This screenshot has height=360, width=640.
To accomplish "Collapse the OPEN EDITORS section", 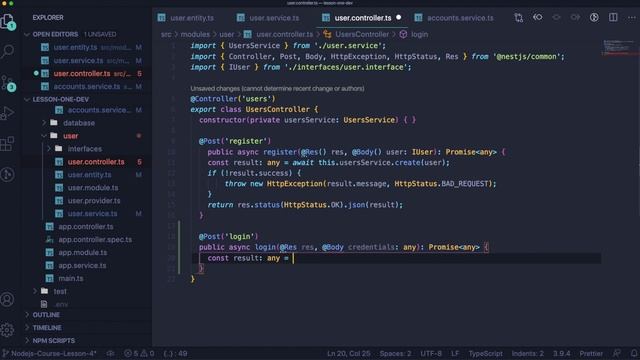I will 27,34.
